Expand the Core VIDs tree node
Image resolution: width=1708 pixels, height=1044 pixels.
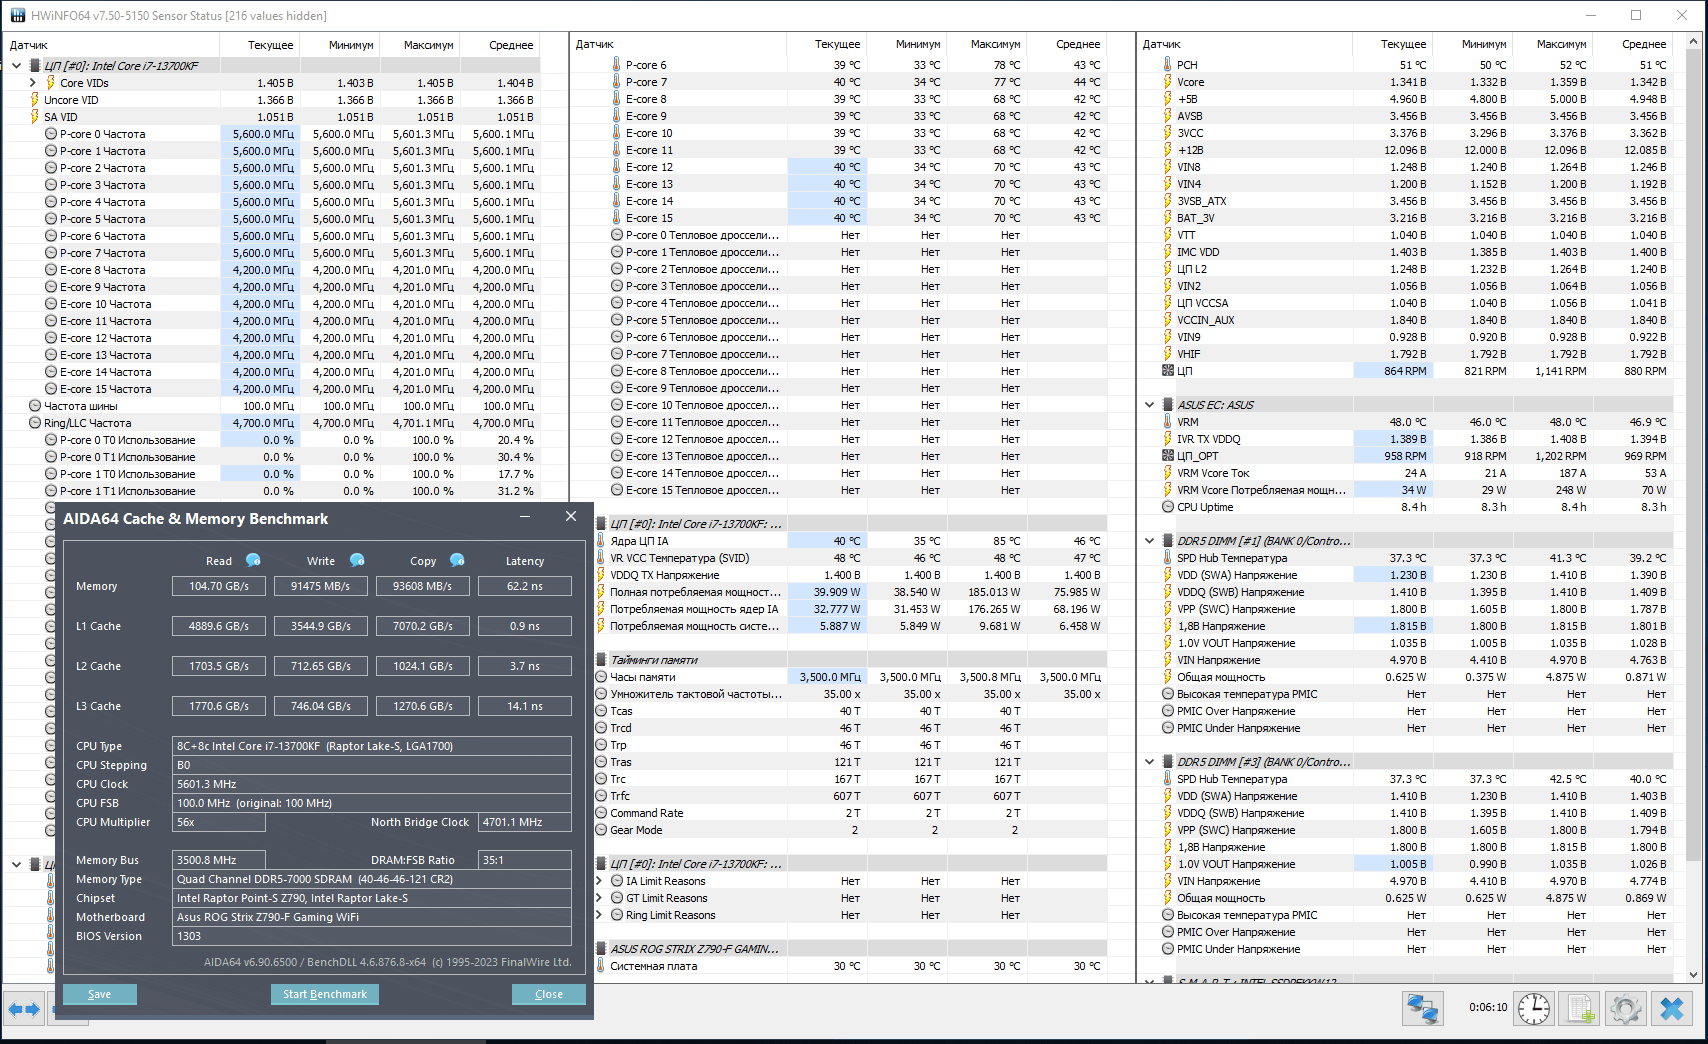[33, 83]
